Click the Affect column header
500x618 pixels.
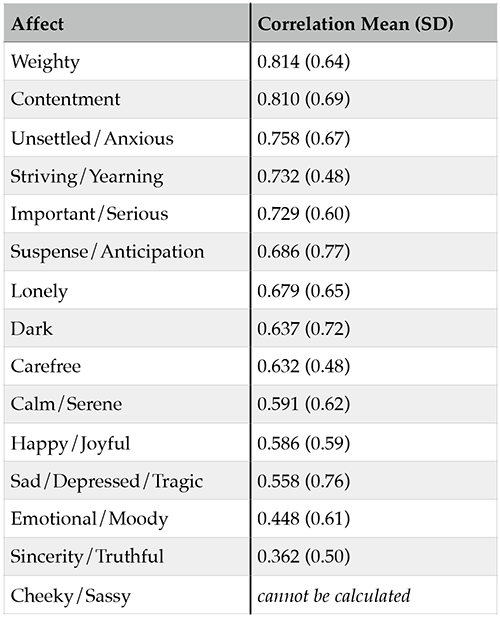(37, 24)
